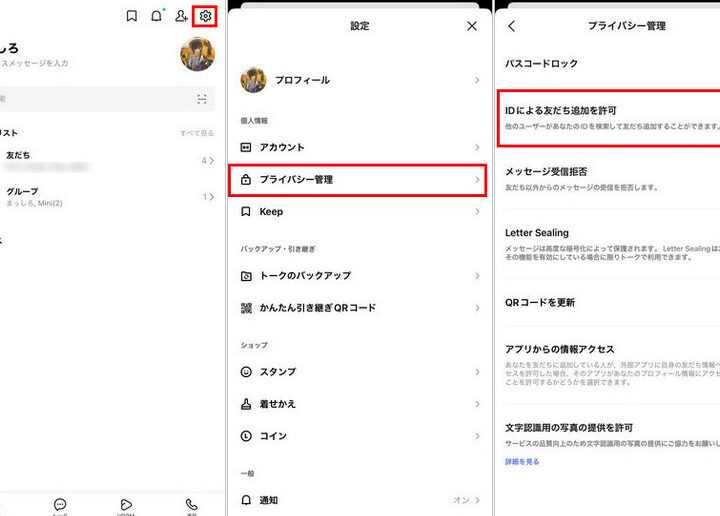Open settings via the gear icon
The image size is (720, 516).
coord(205,16)
